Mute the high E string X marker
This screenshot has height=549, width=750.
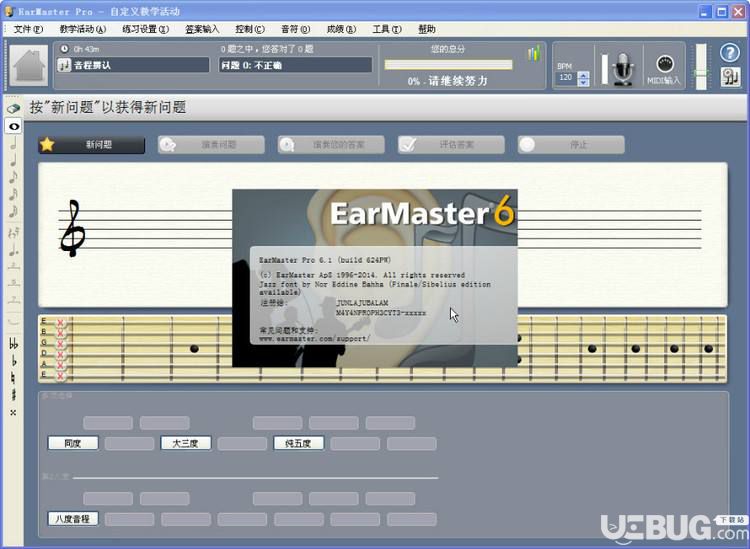click(60, 323)
